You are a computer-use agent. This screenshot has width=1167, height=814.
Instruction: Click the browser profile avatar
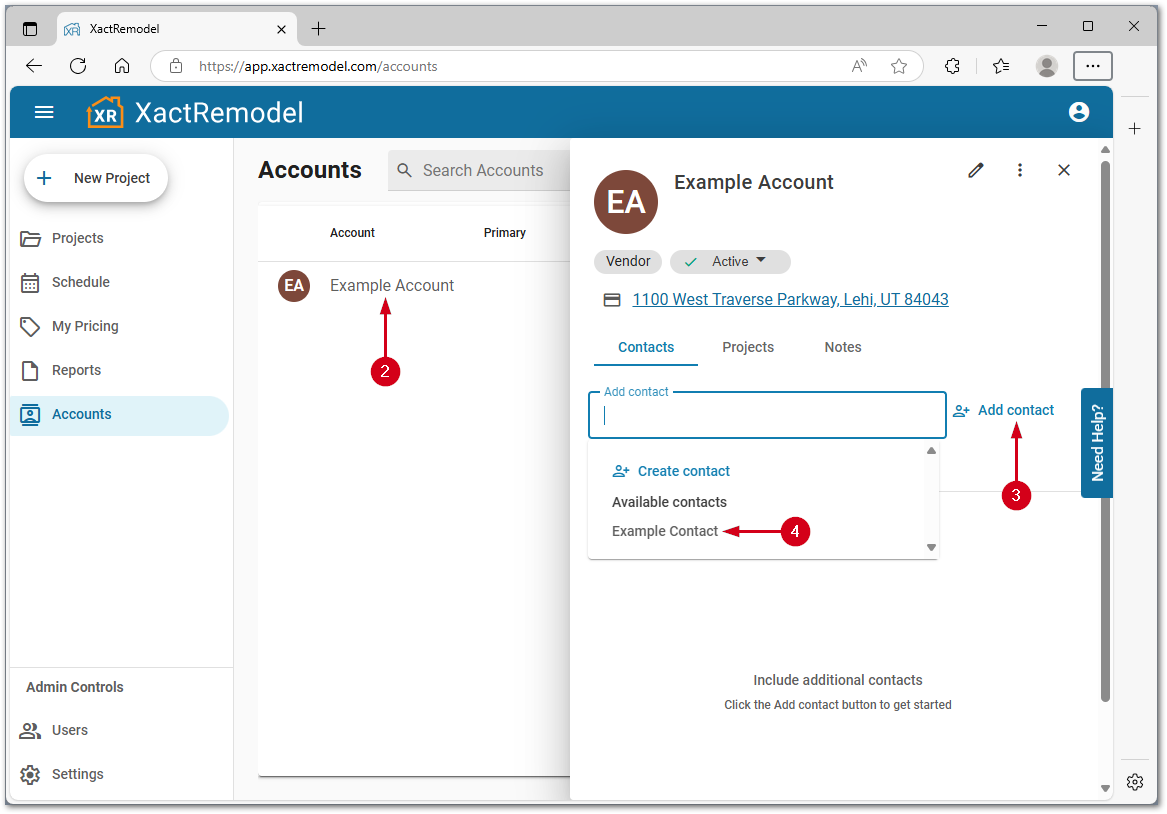click(1046, 66)
